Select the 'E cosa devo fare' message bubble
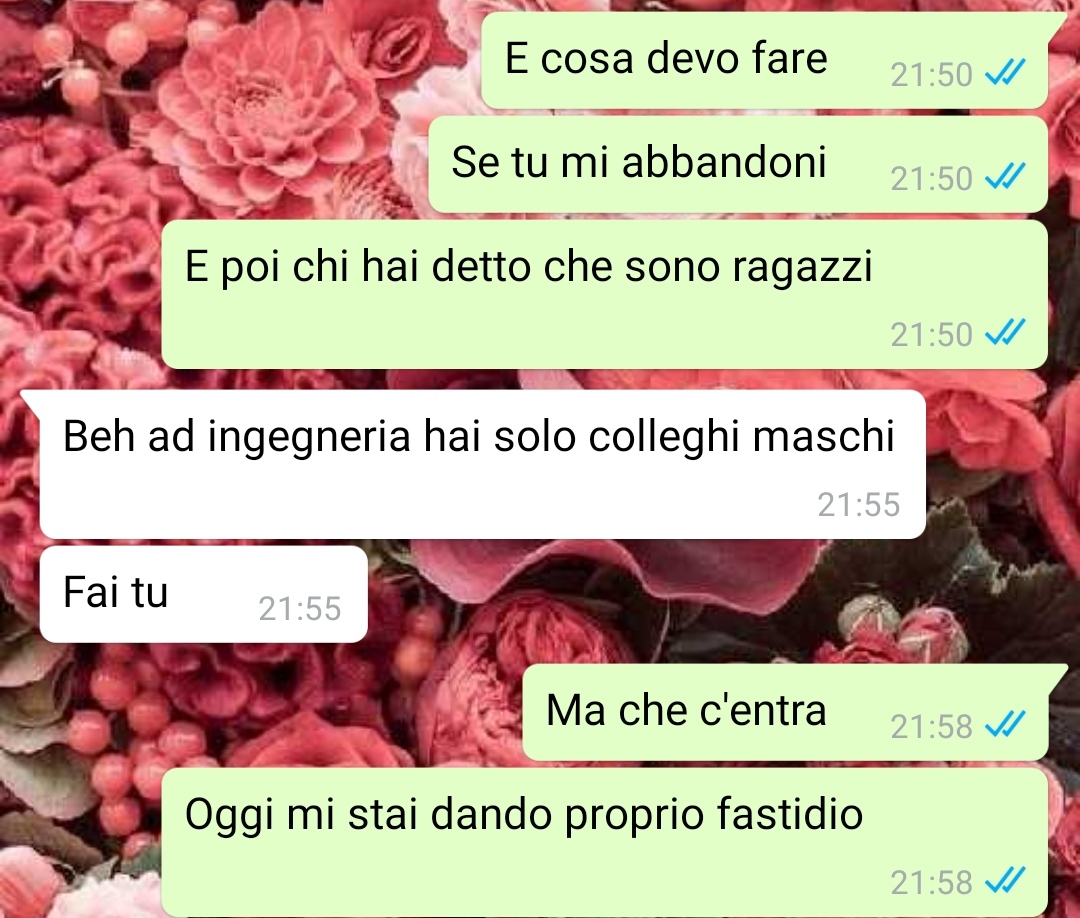 [765, 60]
